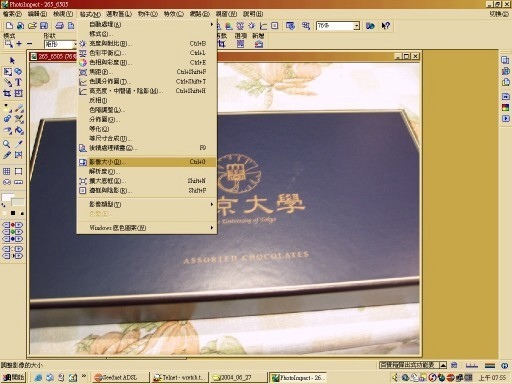Click the PhotoImpact taskbar button

[x=298, y=377]
